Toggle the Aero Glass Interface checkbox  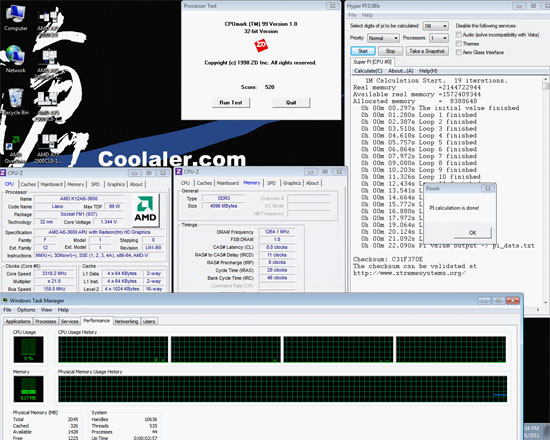click(458, 52)
